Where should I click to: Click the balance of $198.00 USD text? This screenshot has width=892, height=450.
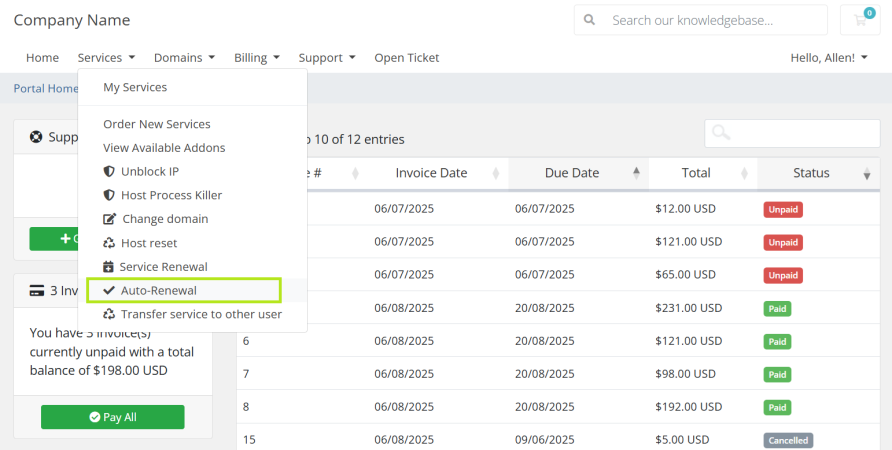click(98, 370)
